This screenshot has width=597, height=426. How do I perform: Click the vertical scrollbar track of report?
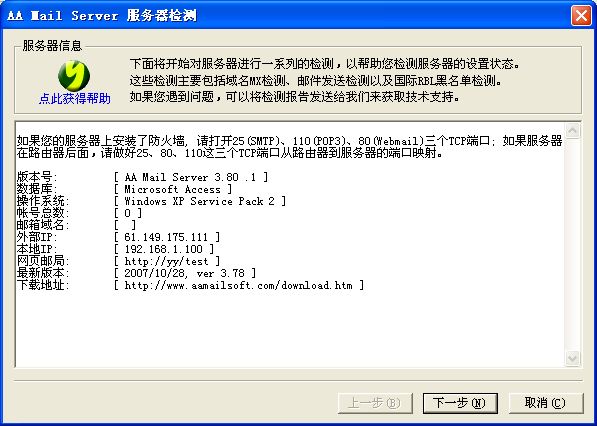(x=573, y=244)
